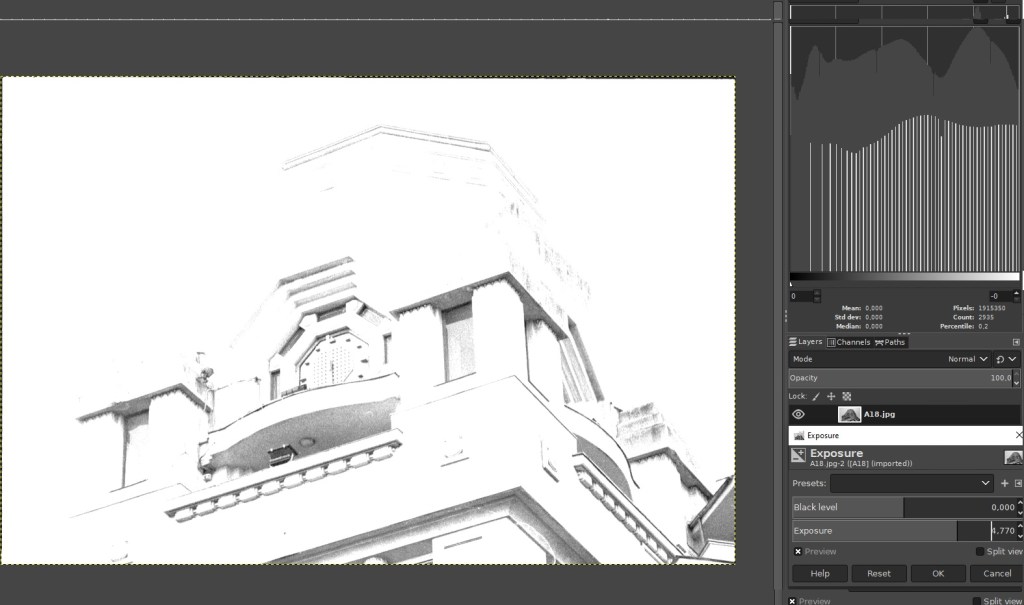Click the Exposure tool icon in dialog header

798,456
